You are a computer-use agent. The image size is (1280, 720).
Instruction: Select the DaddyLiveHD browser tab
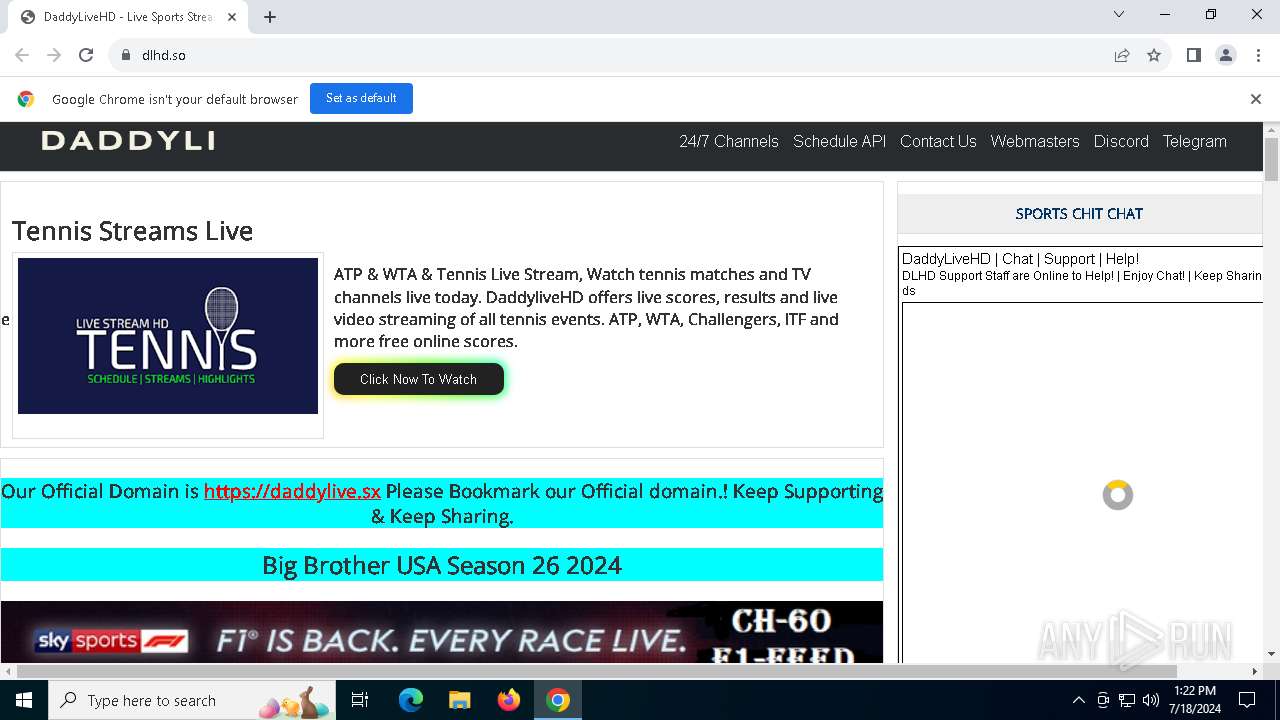coord(130,17)
